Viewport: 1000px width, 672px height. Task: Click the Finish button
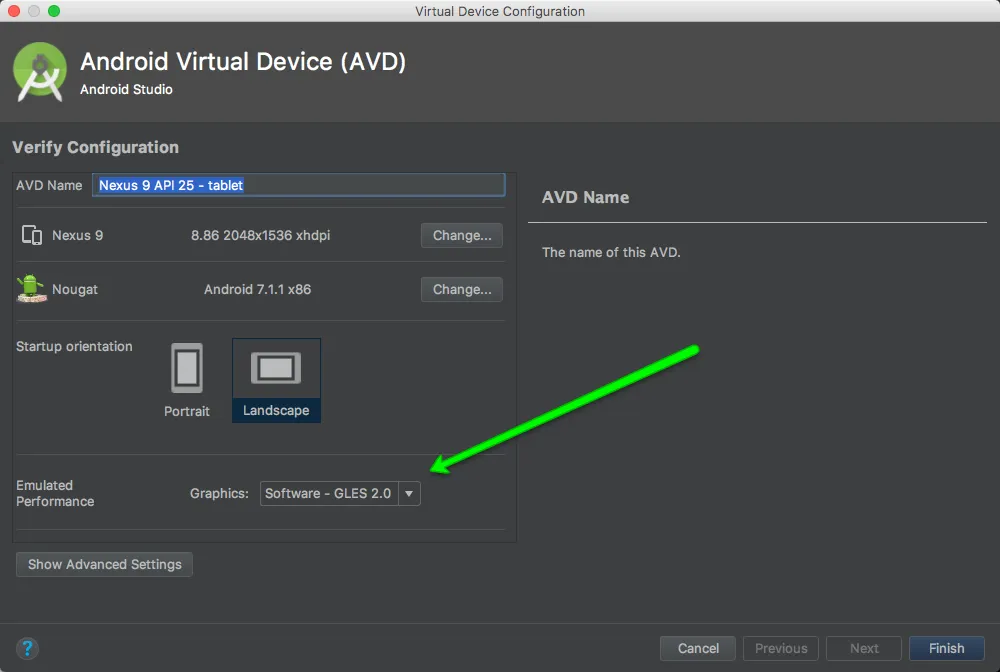[946, 648]
